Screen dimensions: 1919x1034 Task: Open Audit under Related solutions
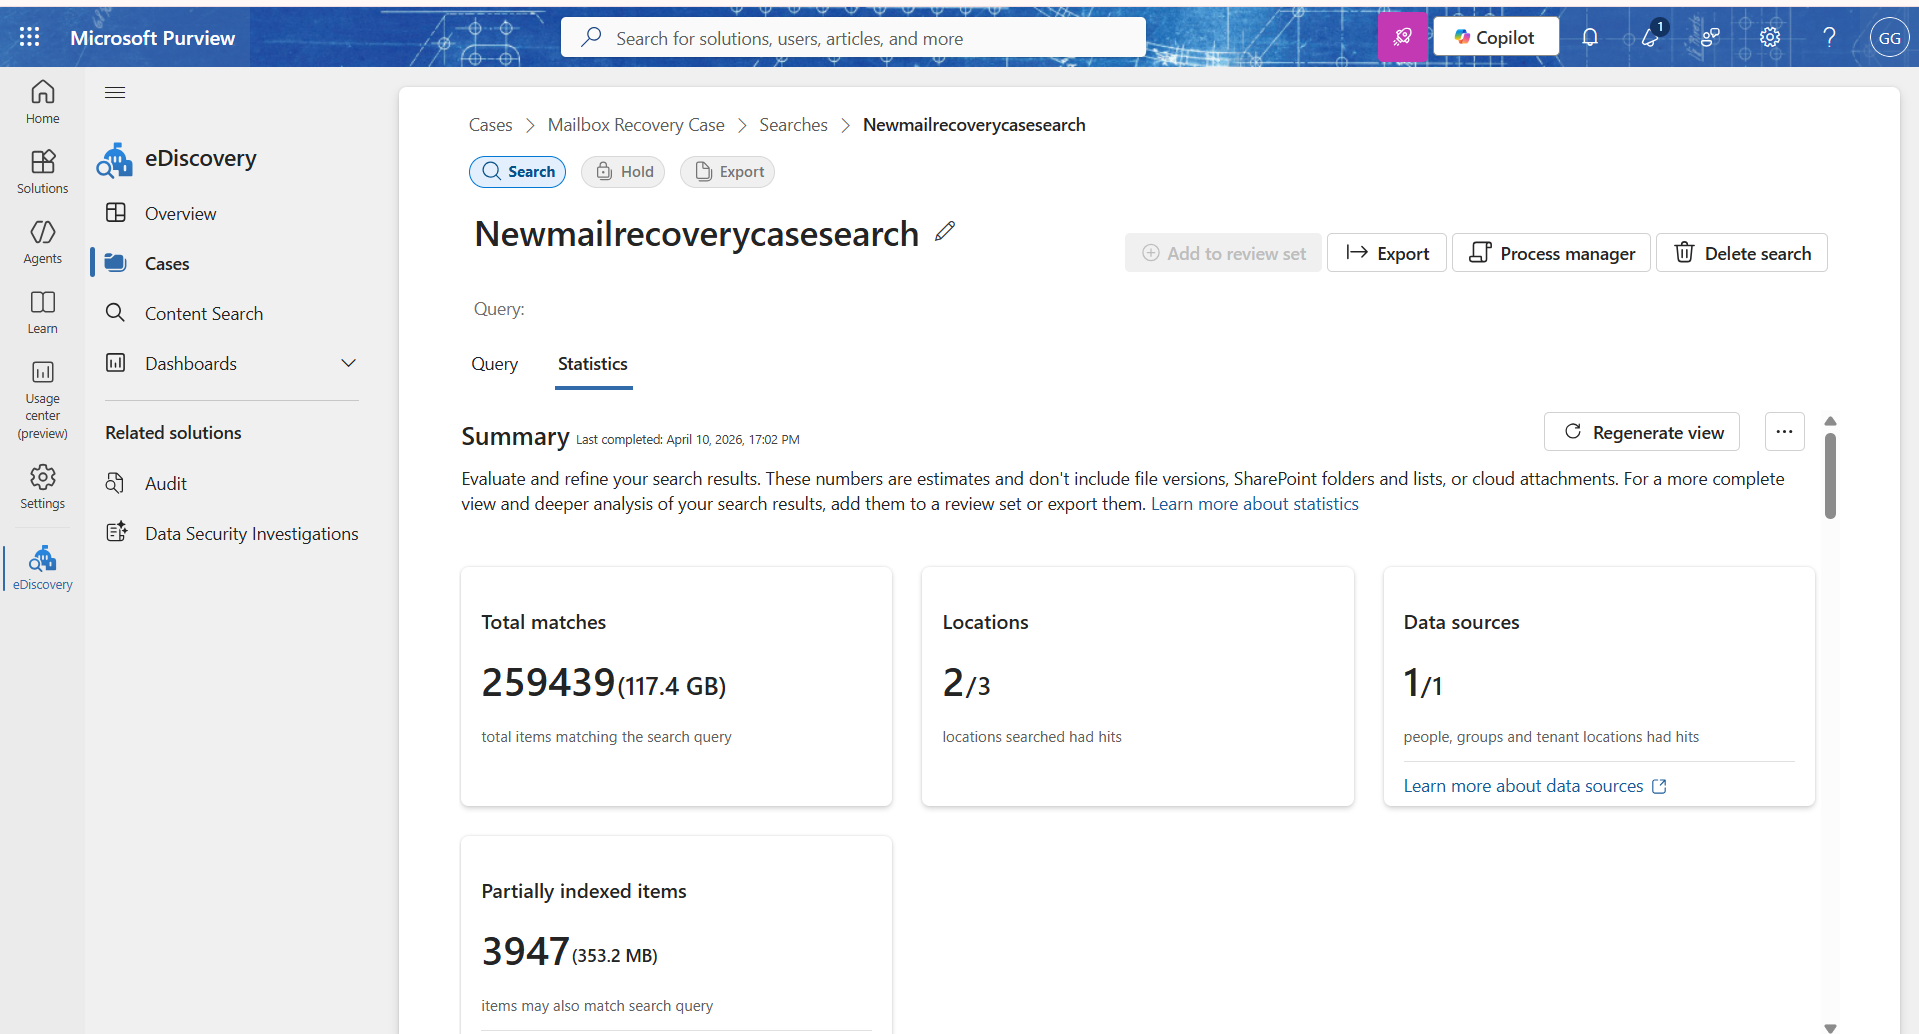[166, 483]
